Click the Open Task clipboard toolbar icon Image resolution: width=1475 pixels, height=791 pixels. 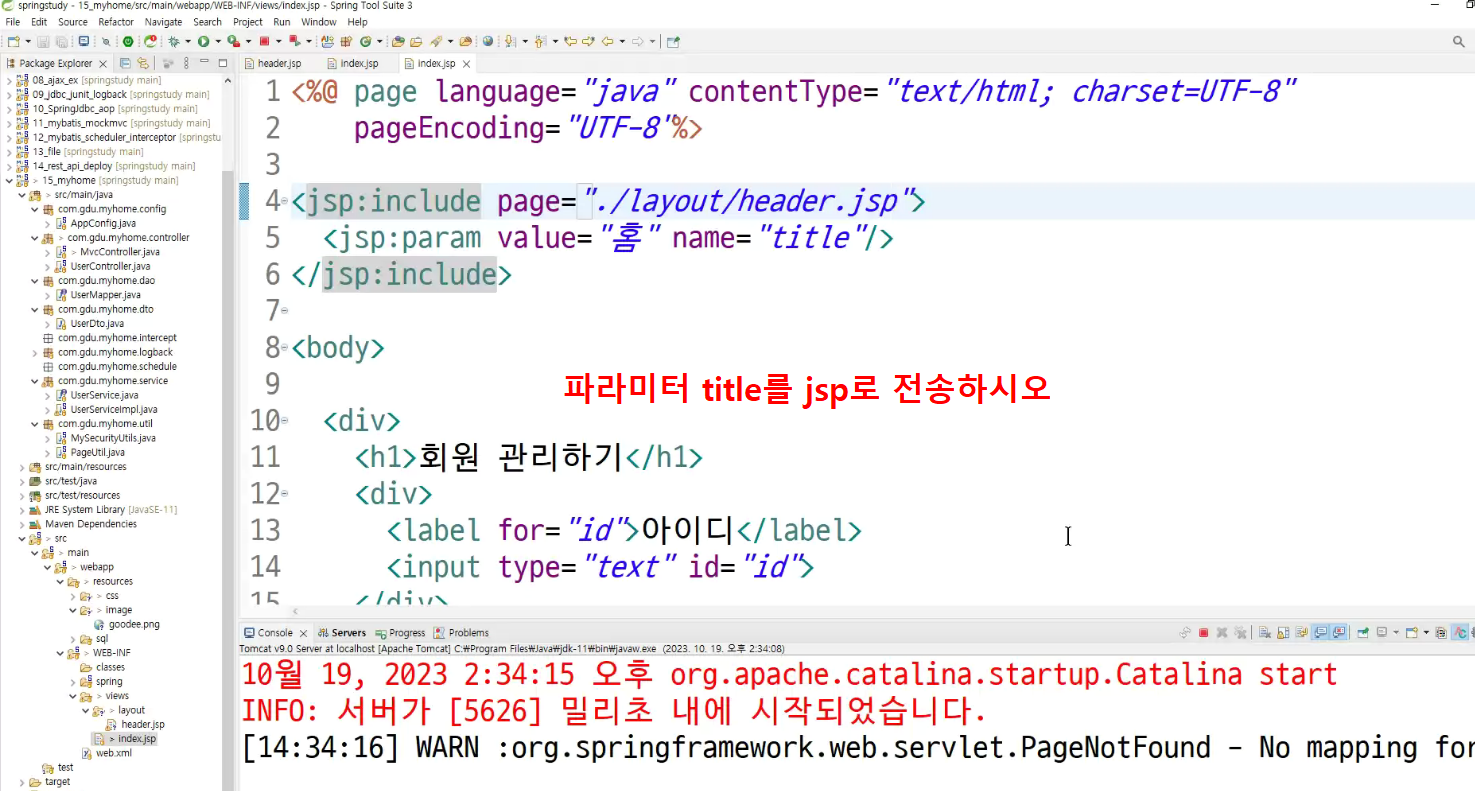416,41
